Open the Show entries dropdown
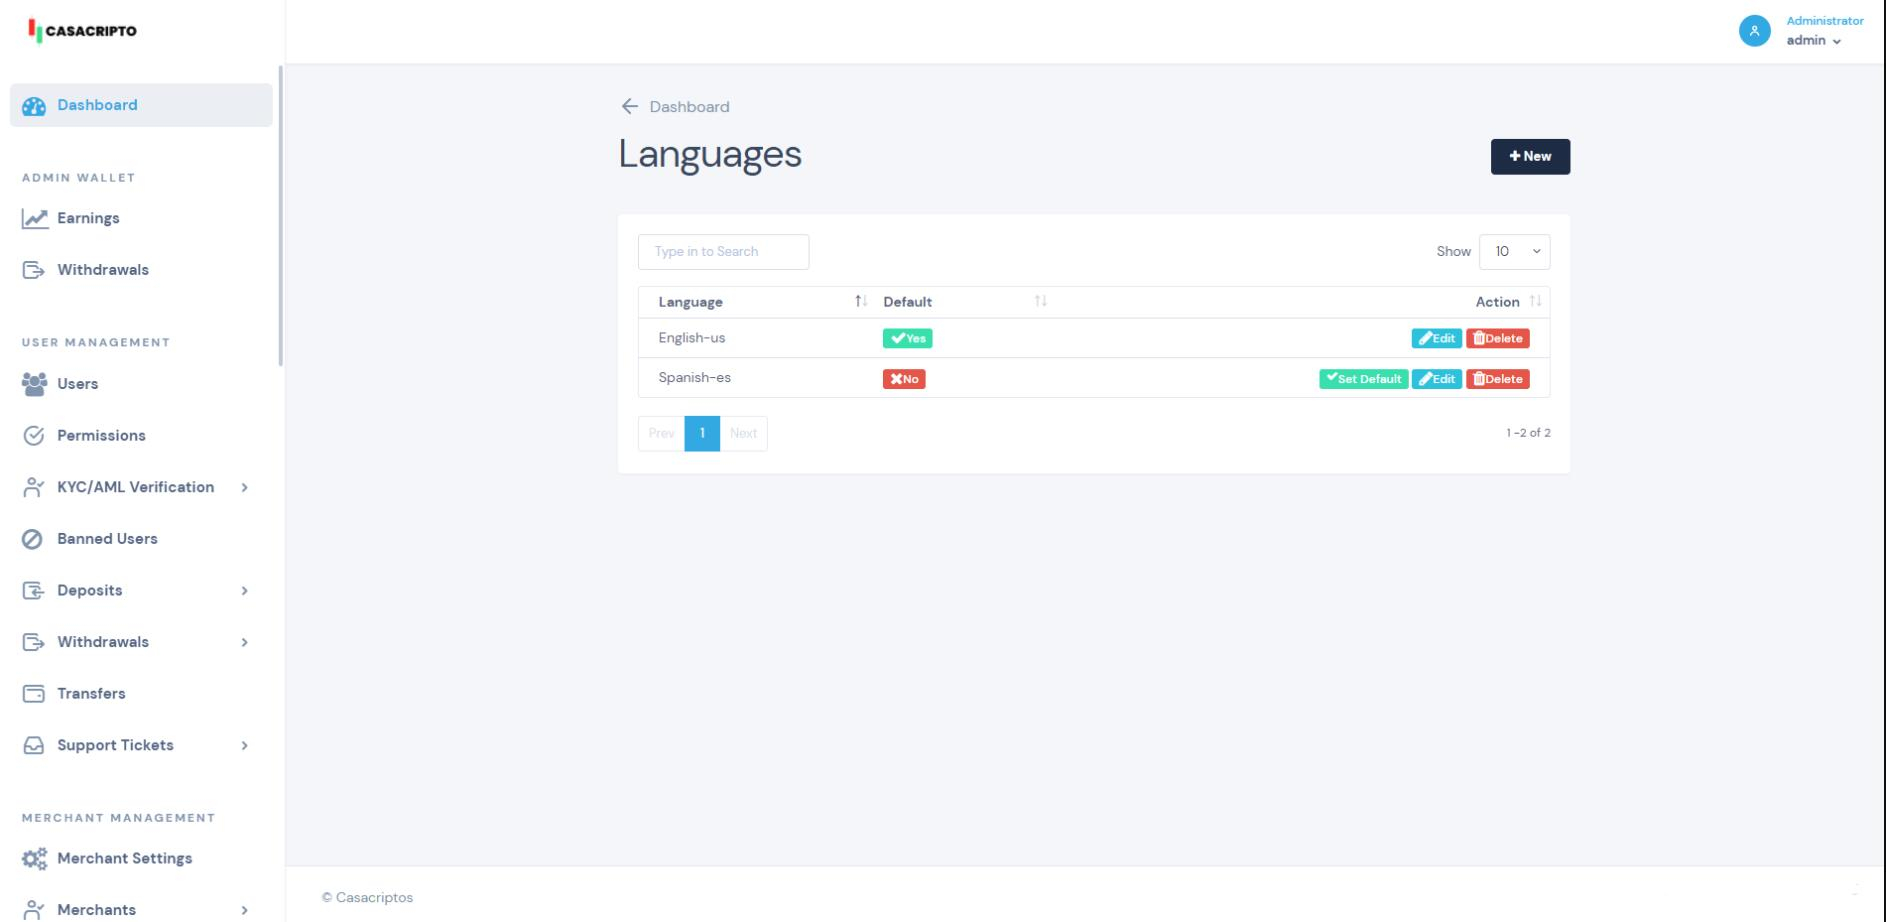This screenshot has height=922, width=1886. coord(1514,252)
